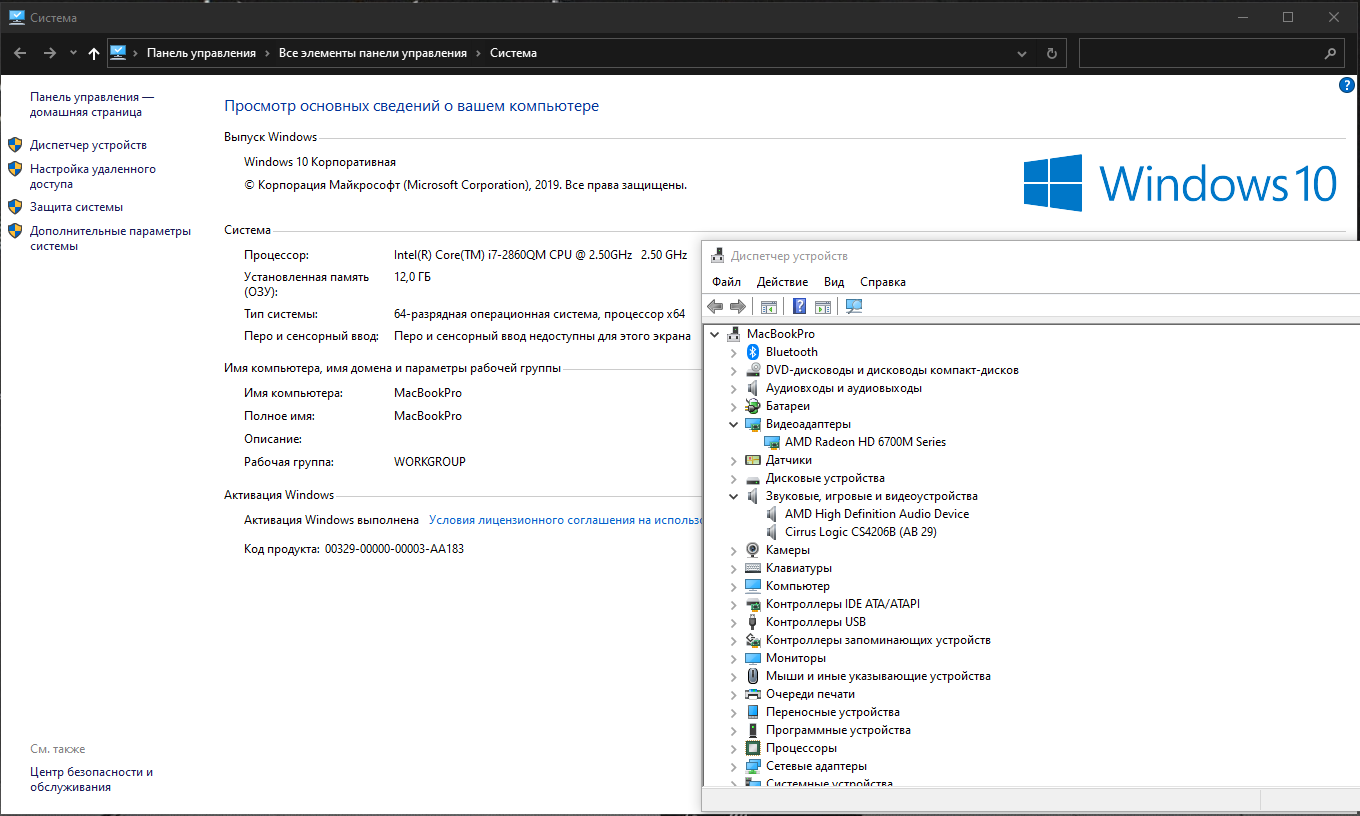Expand the Камеры branch
This screenshot has height=816, width=1360.
pos(734,550)
